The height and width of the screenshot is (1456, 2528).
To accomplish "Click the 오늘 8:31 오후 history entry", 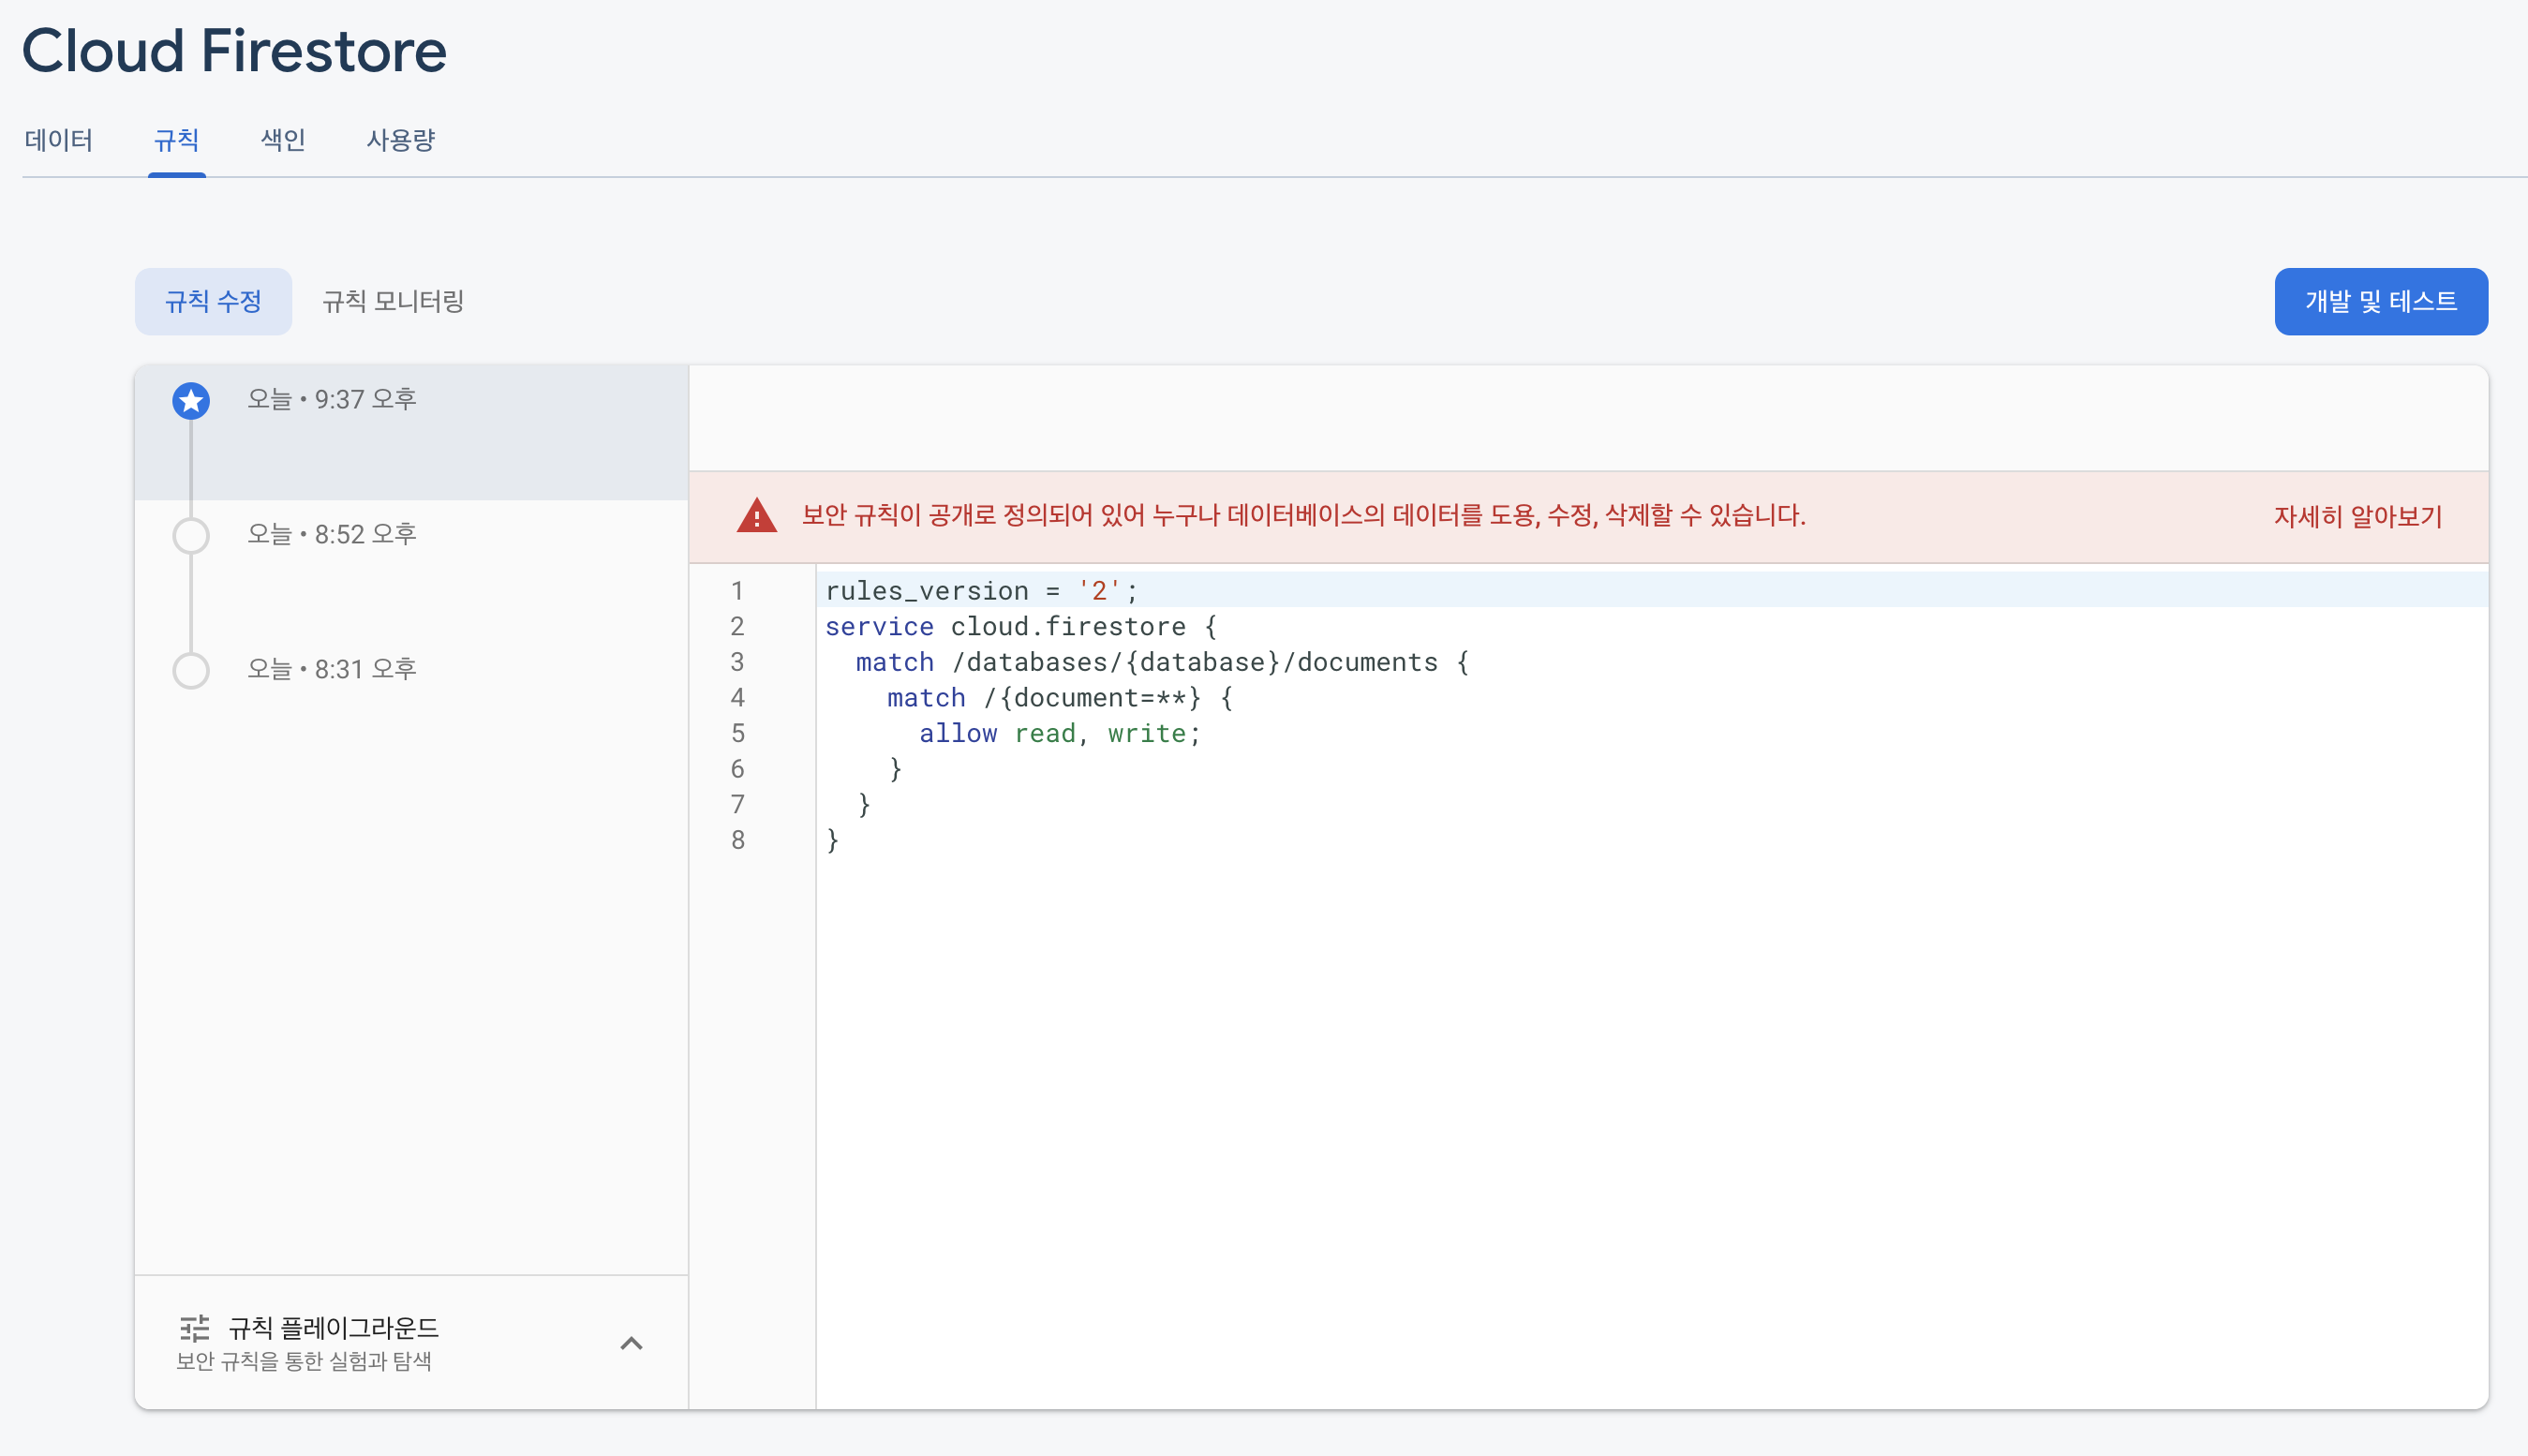I will (332, 669).
